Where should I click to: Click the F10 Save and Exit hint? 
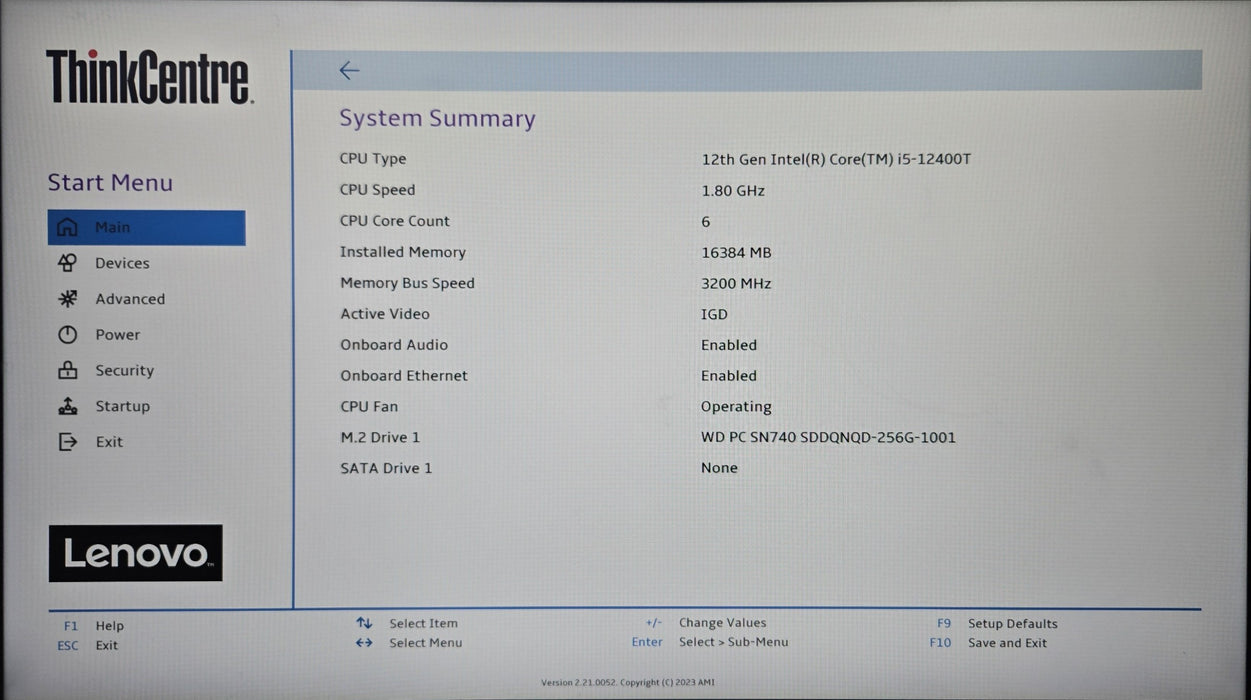pos(988,643)
